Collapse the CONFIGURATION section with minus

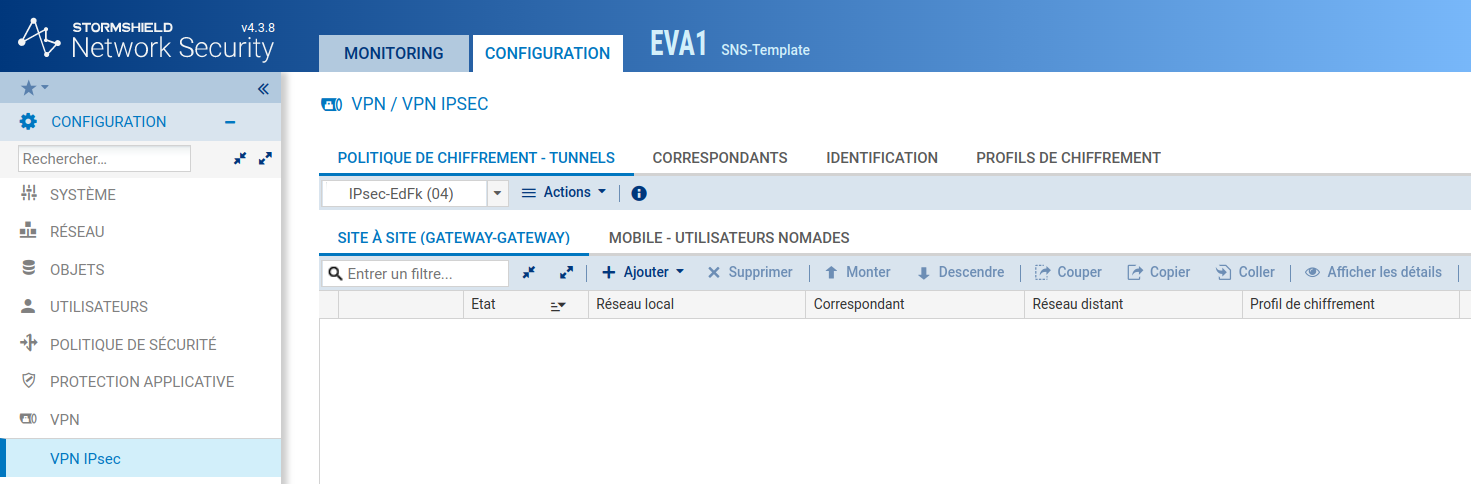click(x=230, y=122)
